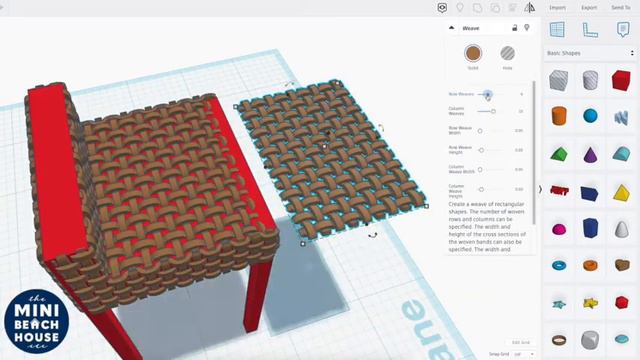Pick the red Text shape
Image resolution: width=640 pixels, height=360 pixels.
[x=559, y=190]
